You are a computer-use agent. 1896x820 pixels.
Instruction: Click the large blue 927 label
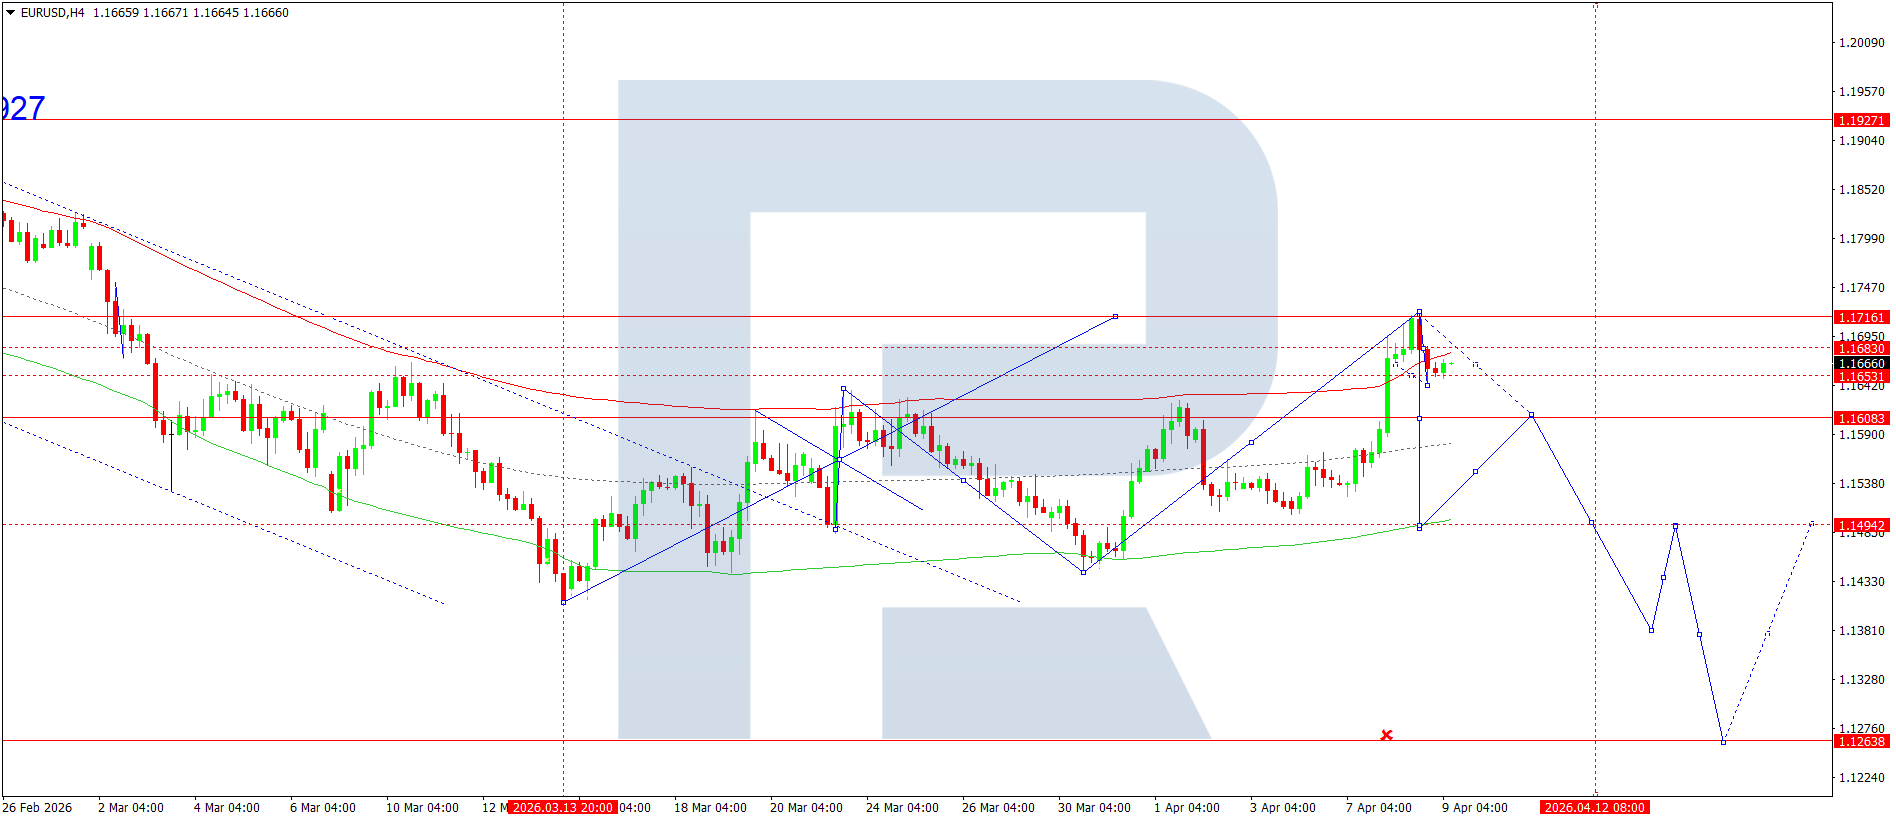(23, 108)
